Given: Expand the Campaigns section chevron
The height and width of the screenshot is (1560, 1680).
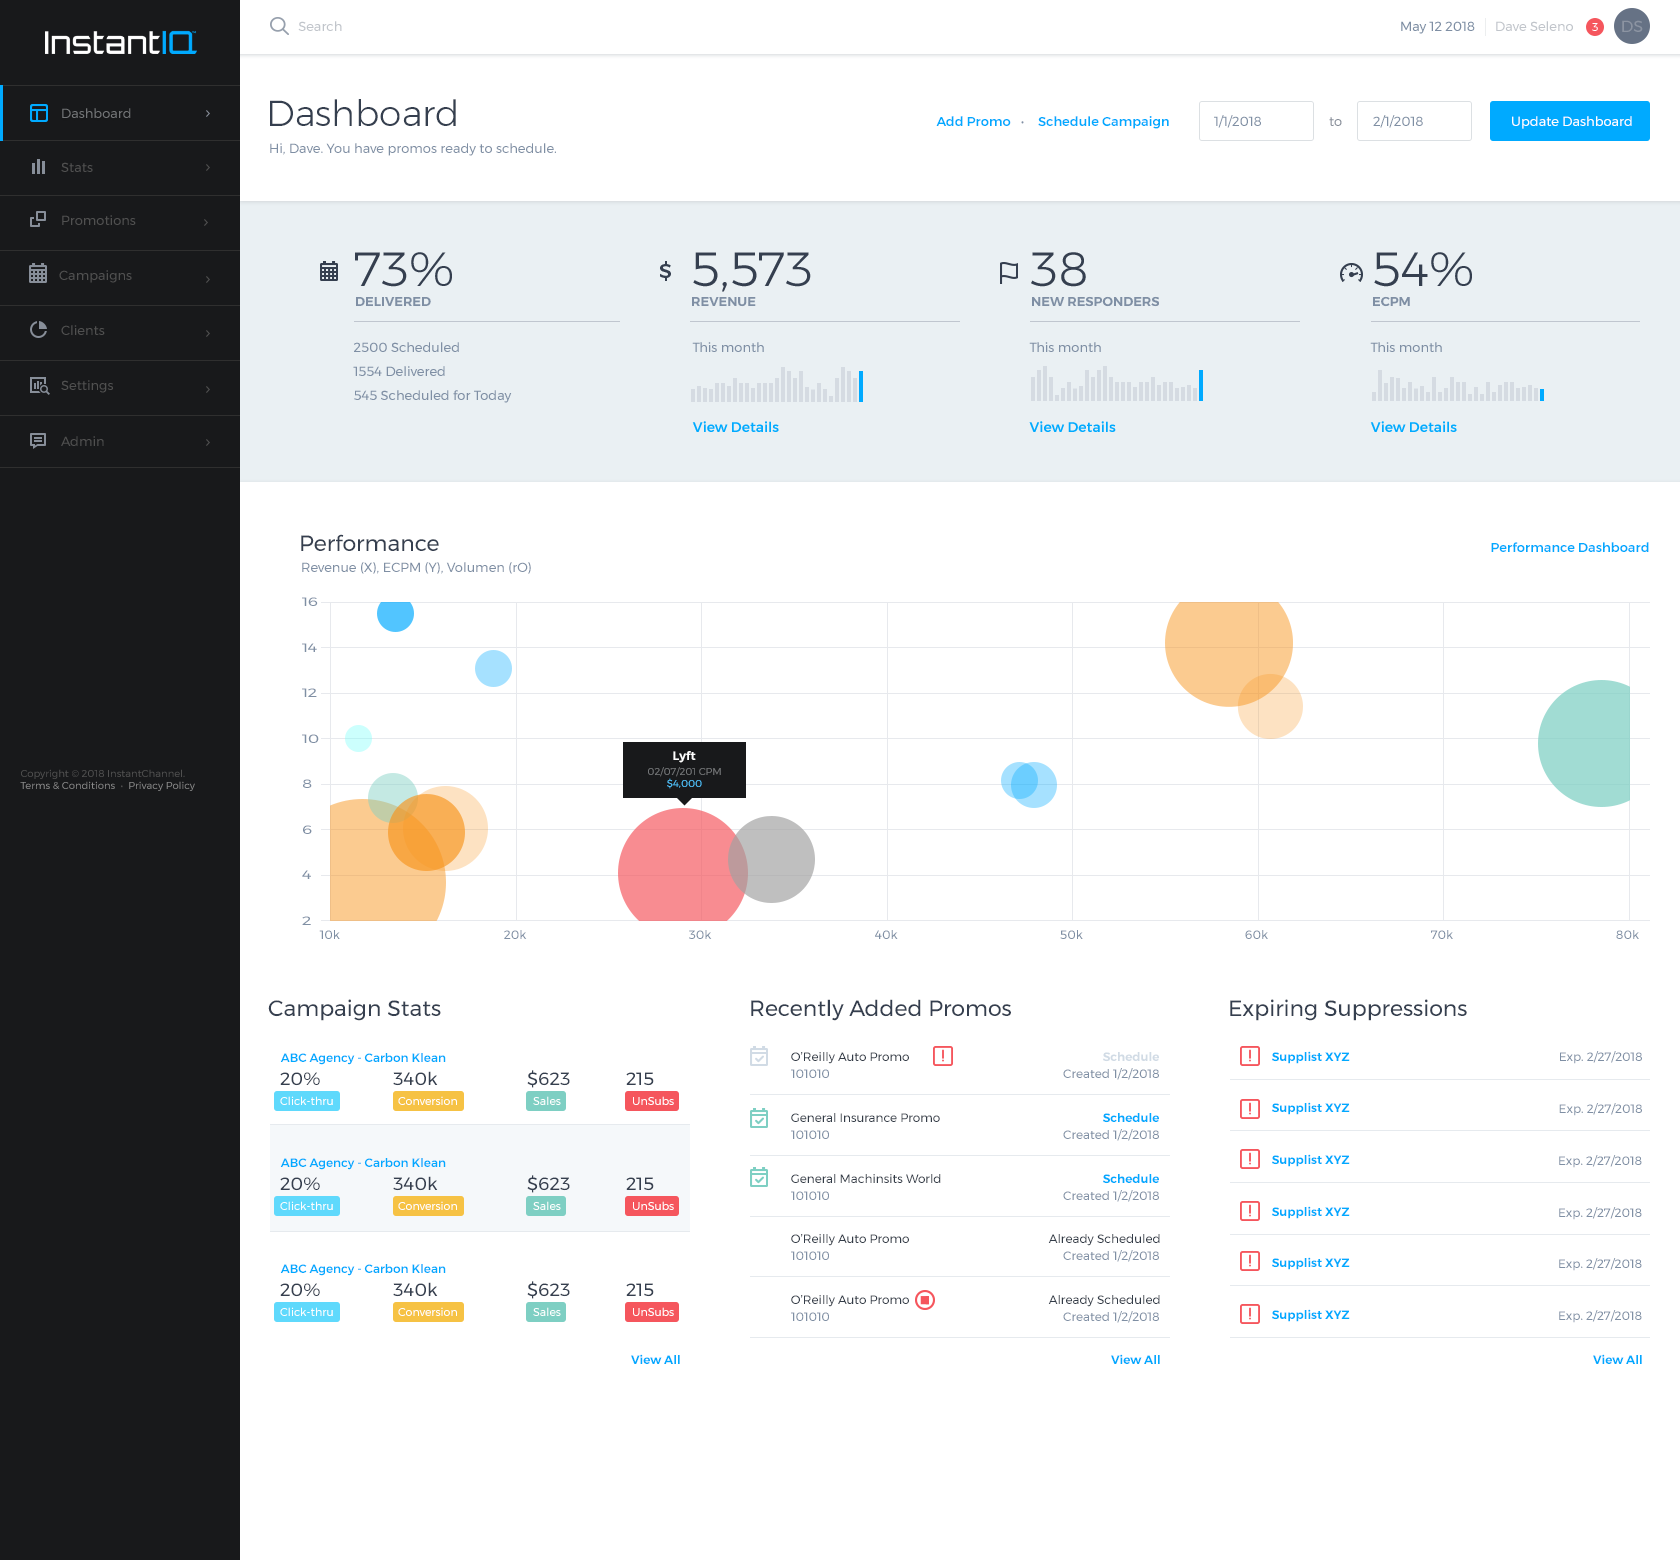Looking at the screenshot, I should (208, 278).
